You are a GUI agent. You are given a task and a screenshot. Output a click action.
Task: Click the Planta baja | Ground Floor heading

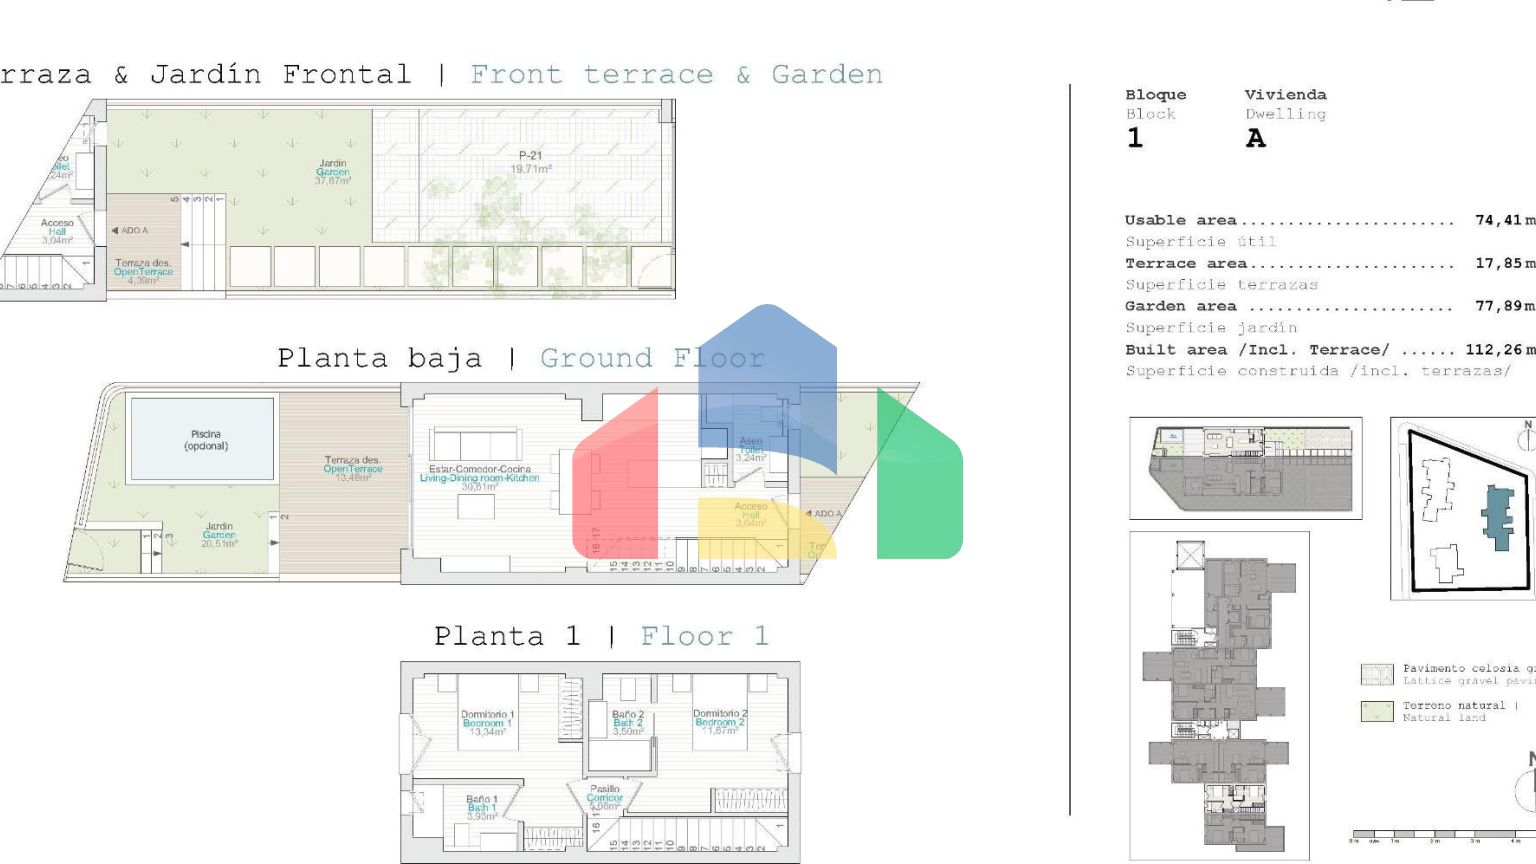pos(520,358)
